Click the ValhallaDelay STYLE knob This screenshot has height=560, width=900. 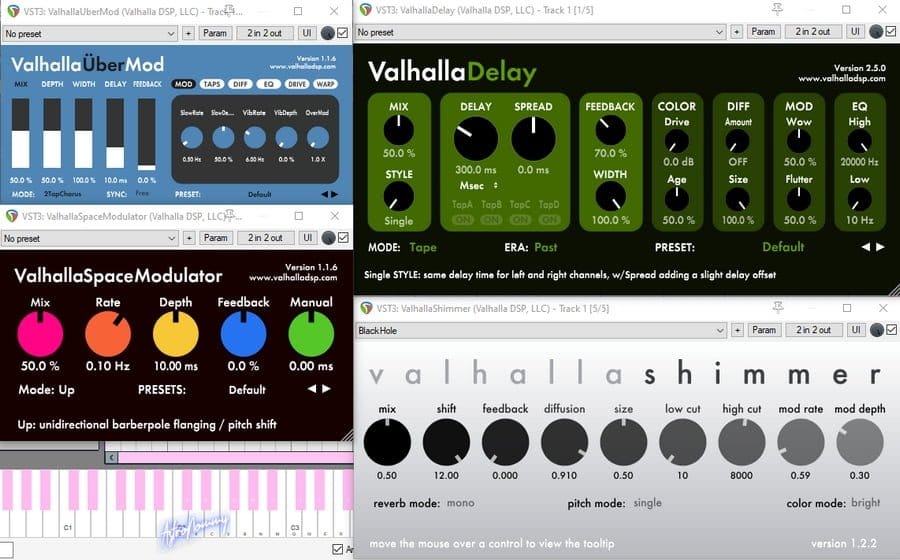click(x=398, y=197)
